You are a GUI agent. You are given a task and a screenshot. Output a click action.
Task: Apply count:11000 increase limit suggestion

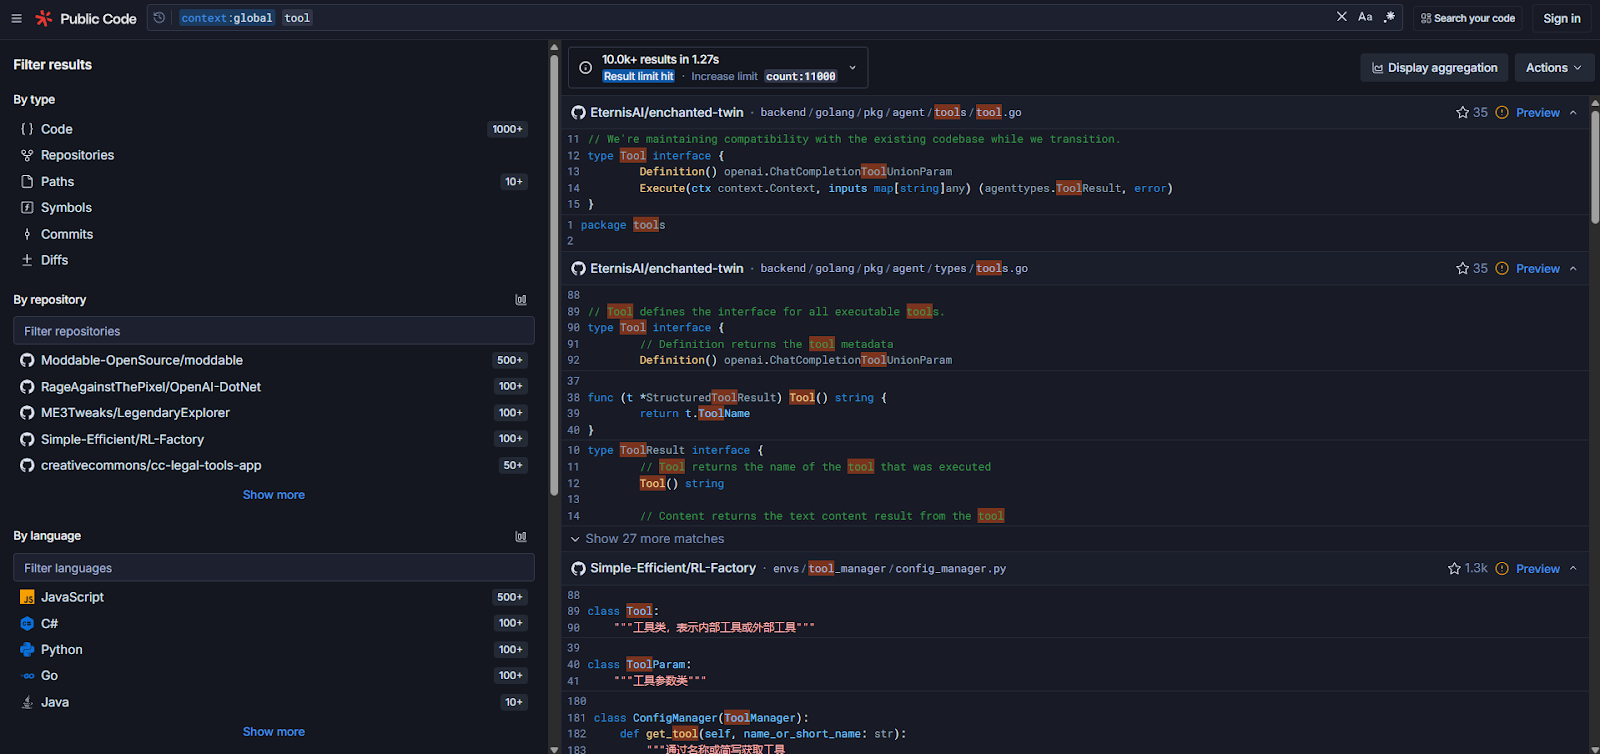point(801,76)
